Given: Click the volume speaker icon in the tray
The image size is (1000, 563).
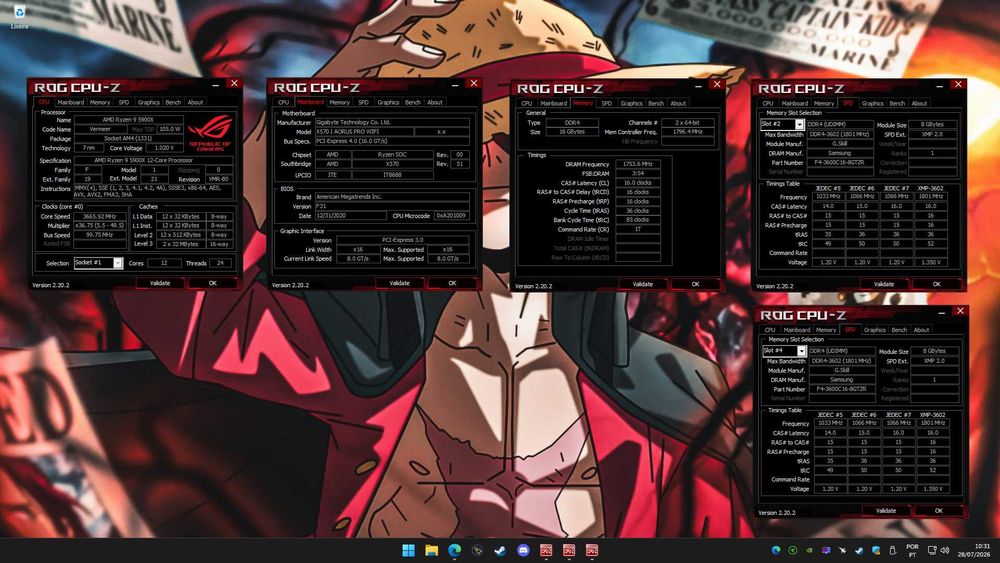Looking at the screenshot, I should pyautogui.click(x=945, y=550).
